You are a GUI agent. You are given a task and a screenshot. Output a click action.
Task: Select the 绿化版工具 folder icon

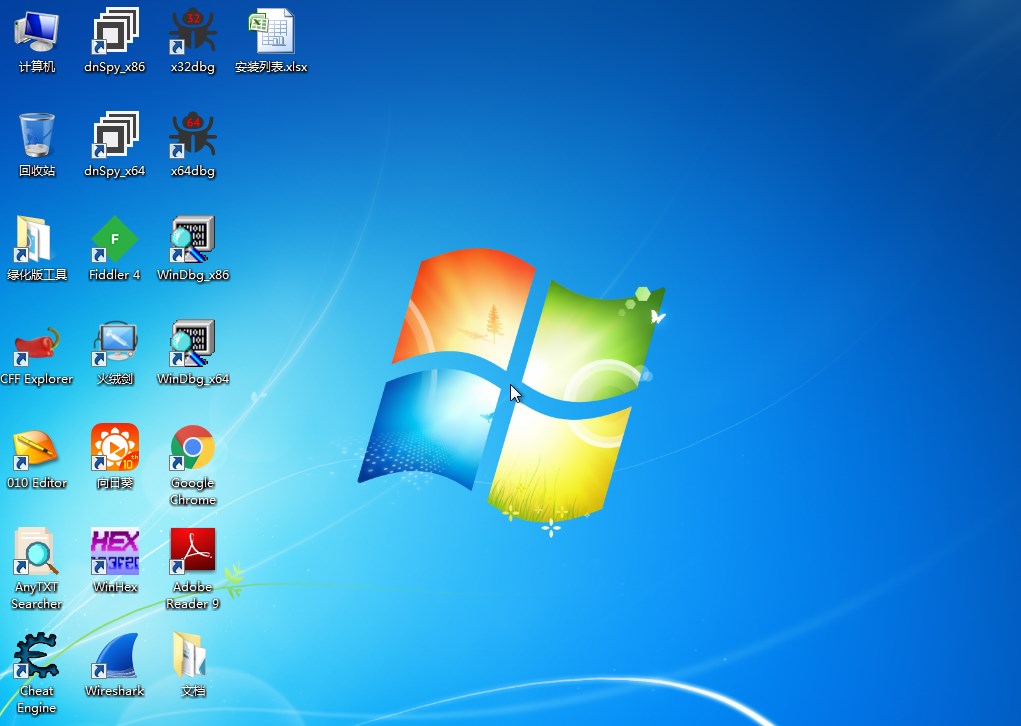(x=36, y=240)
